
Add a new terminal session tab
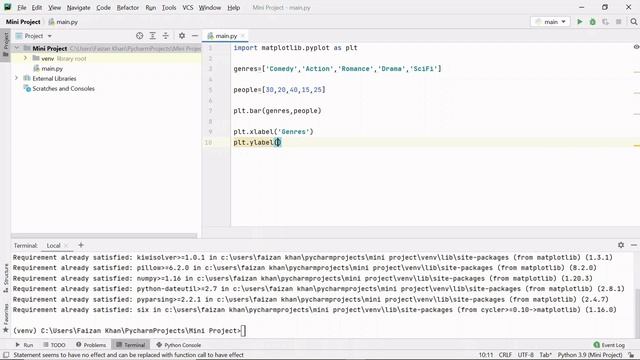pos(81,245)
